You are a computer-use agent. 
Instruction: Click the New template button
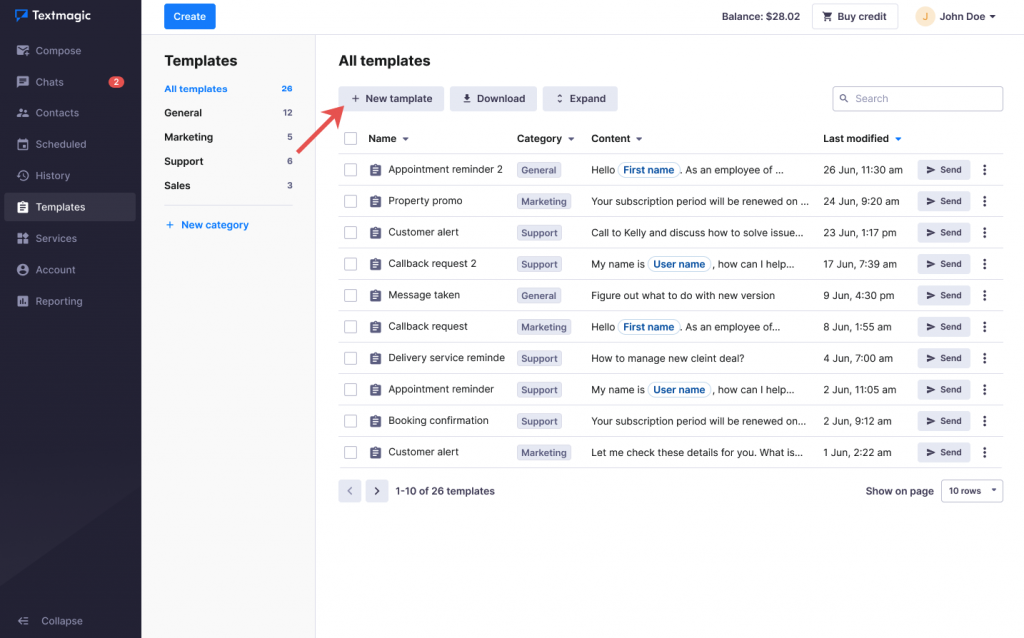391,99
